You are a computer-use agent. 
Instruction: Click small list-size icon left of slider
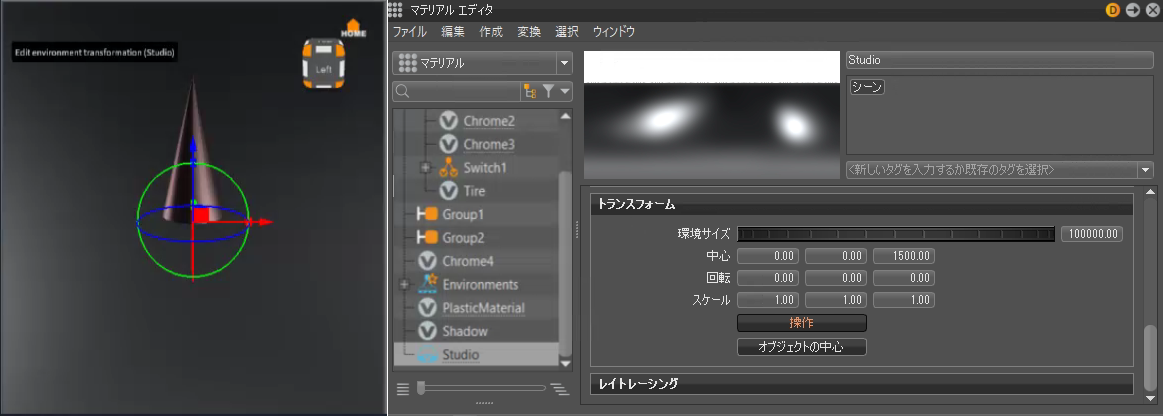[x=403, y=388]
